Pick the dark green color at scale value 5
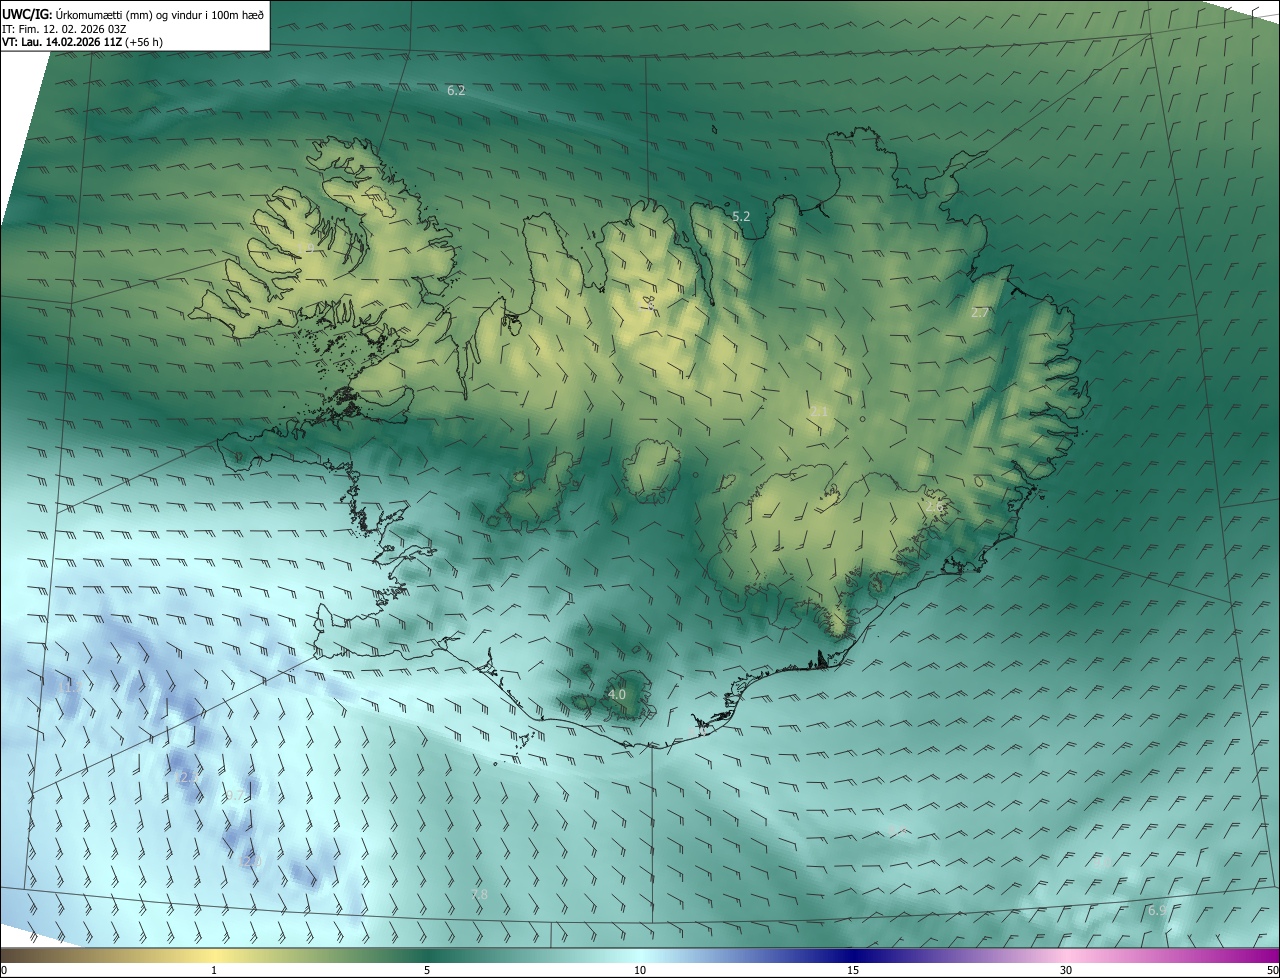This screenshot has height=978, width=1280. 427,956
